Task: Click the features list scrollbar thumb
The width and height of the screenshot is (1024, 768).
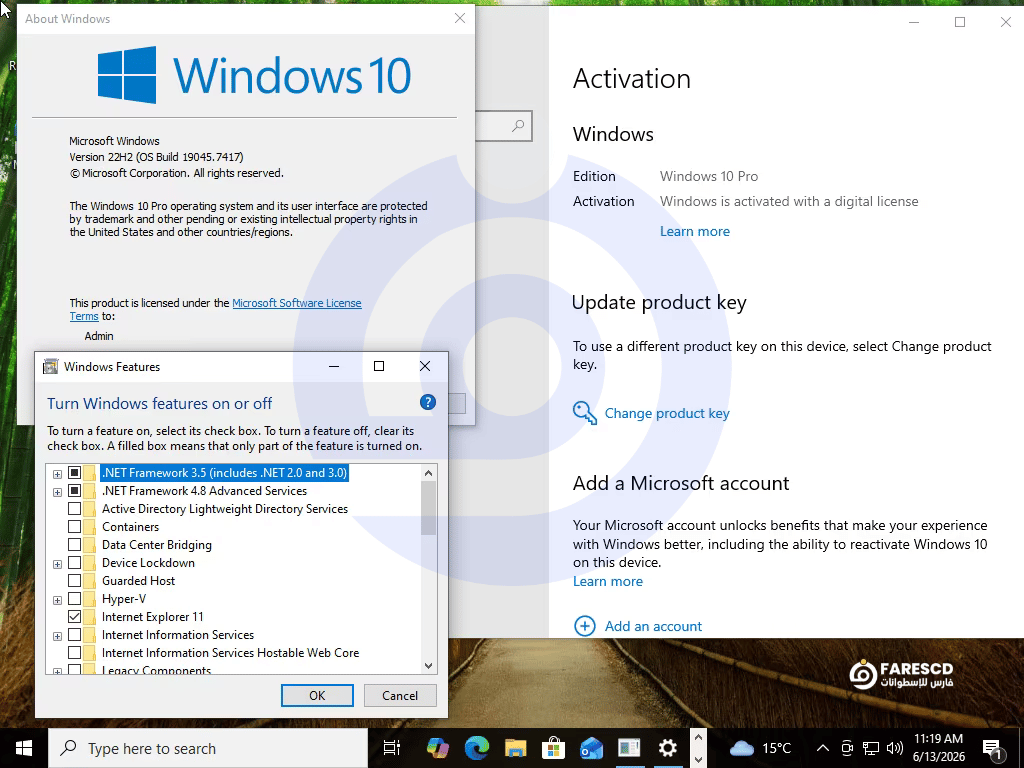Action: (x=428, y=508)
